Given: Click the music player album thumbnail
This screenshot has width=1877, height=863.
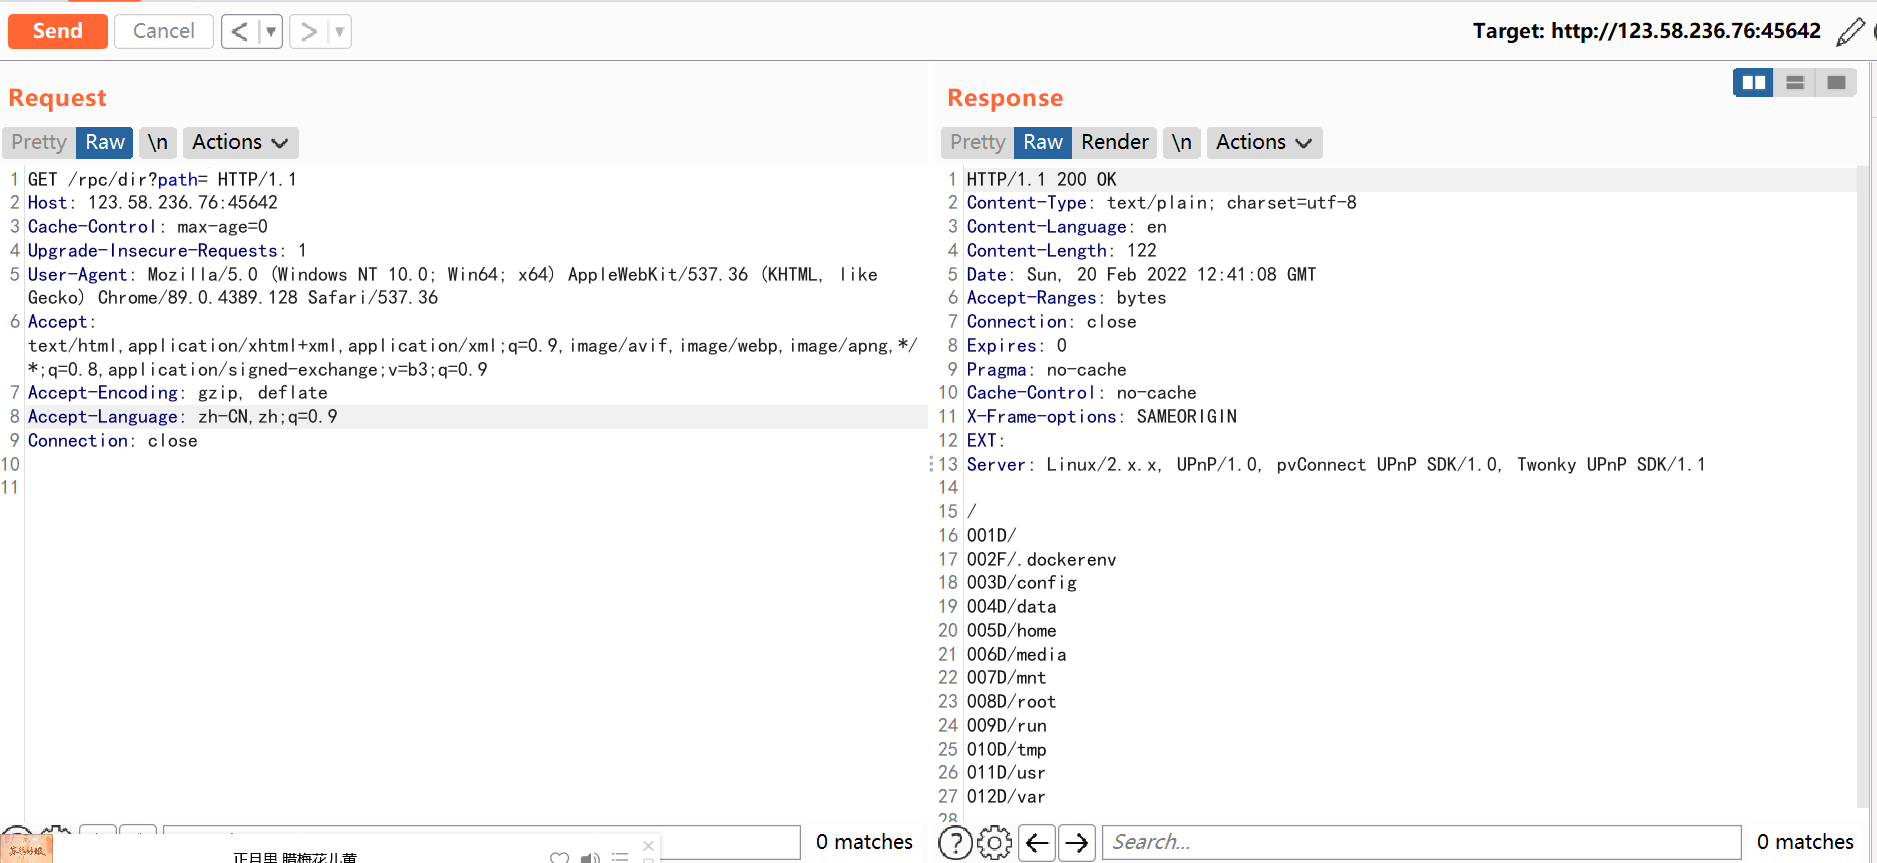Looking at the screenshot, I should [x=27, y=850].
